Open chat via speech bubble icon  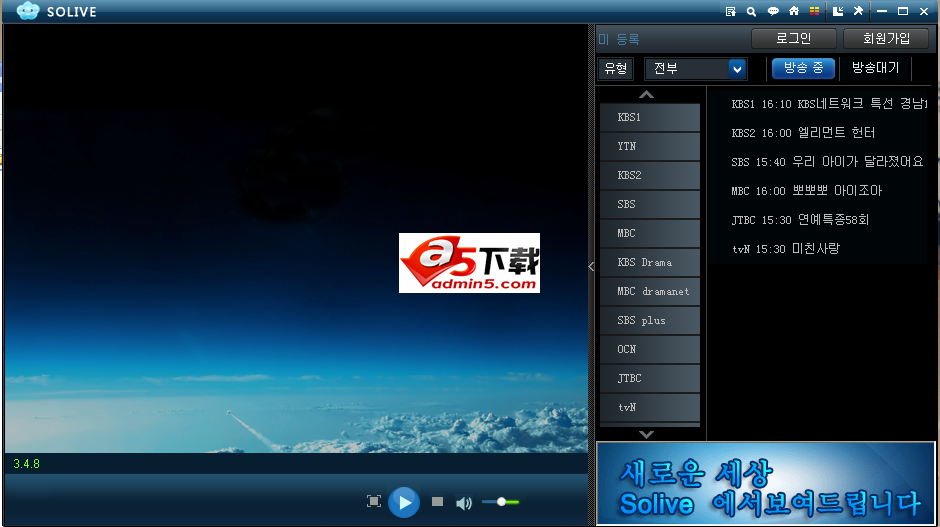pyautogui.click(x=773, y=11)
